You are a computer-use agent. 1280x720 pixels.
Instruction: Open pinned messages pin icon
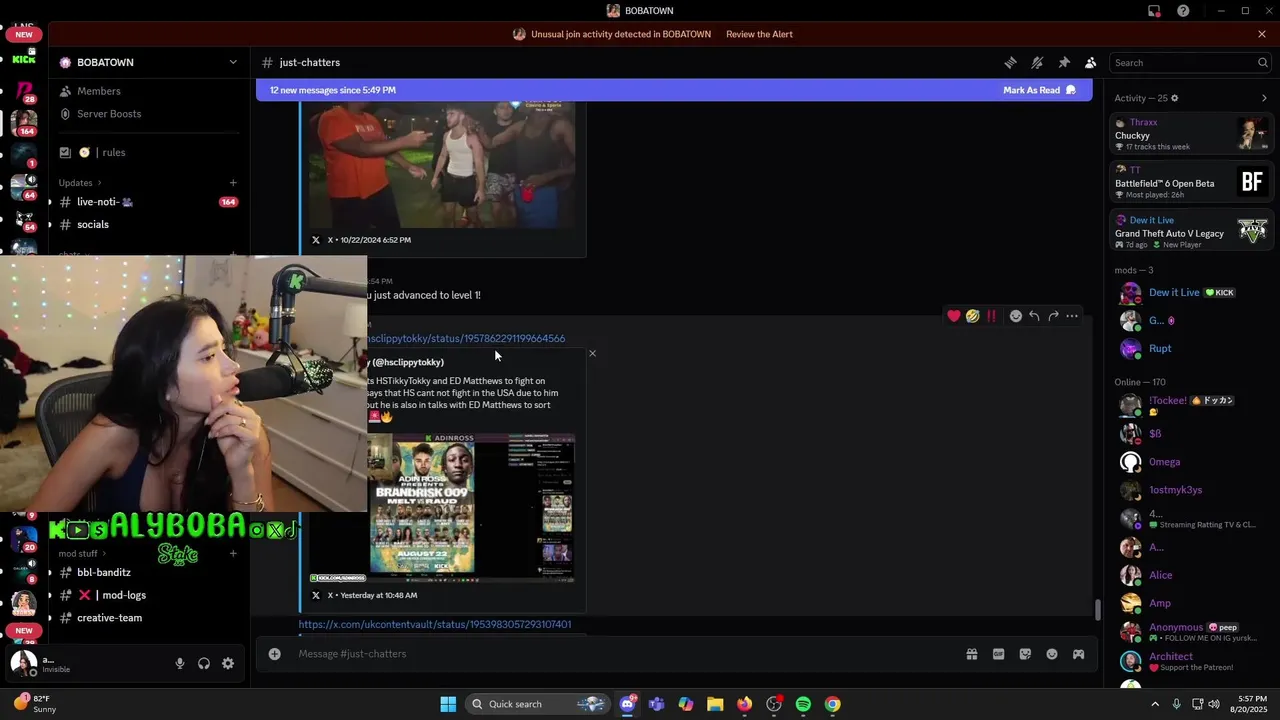(x=1064, y=62)
